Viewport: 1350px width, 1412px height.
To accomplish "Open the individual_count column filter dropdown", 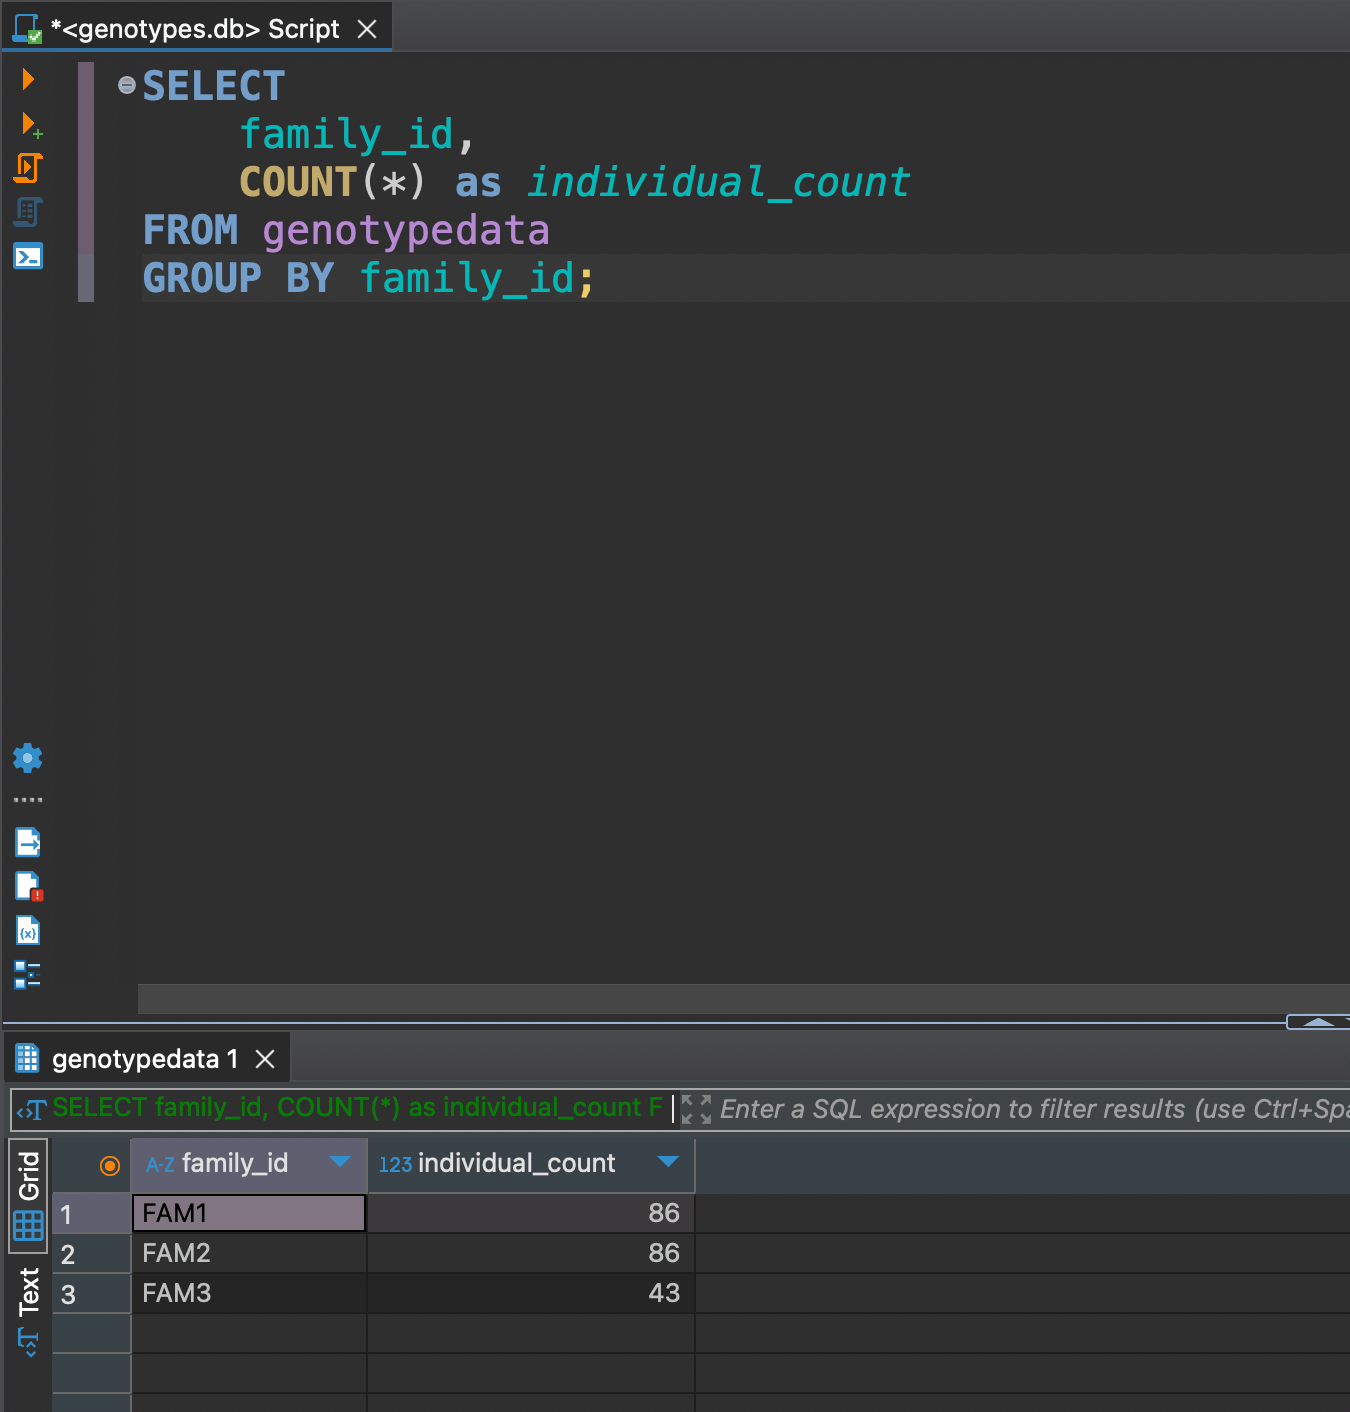I will tap(668, 1163).
